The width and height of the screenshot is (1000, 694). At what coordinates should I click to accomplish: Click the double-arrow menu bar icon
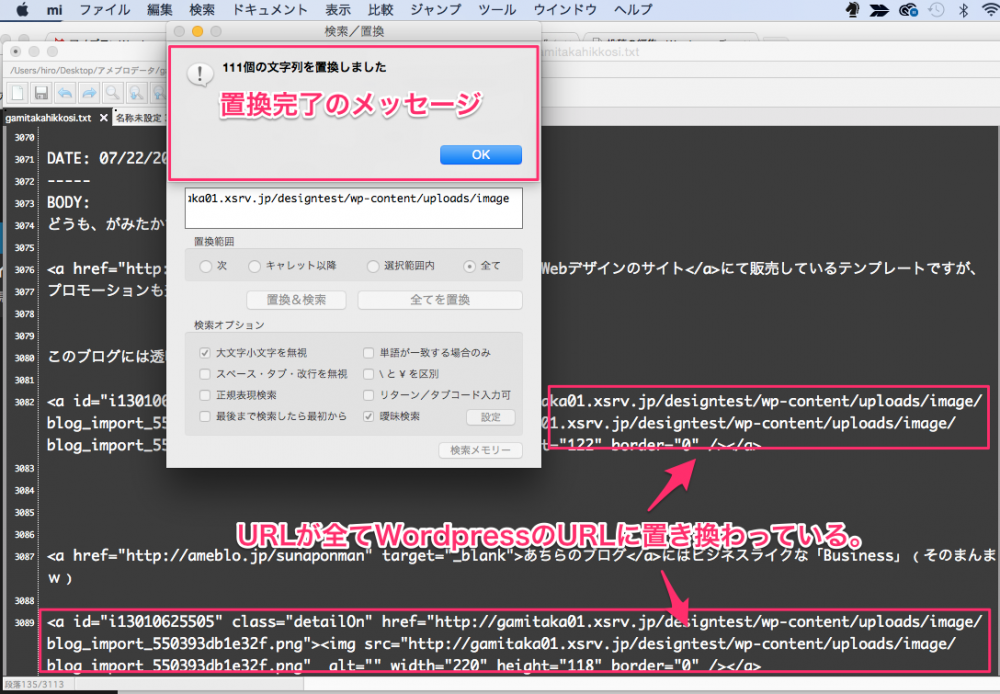pos(879,10)
